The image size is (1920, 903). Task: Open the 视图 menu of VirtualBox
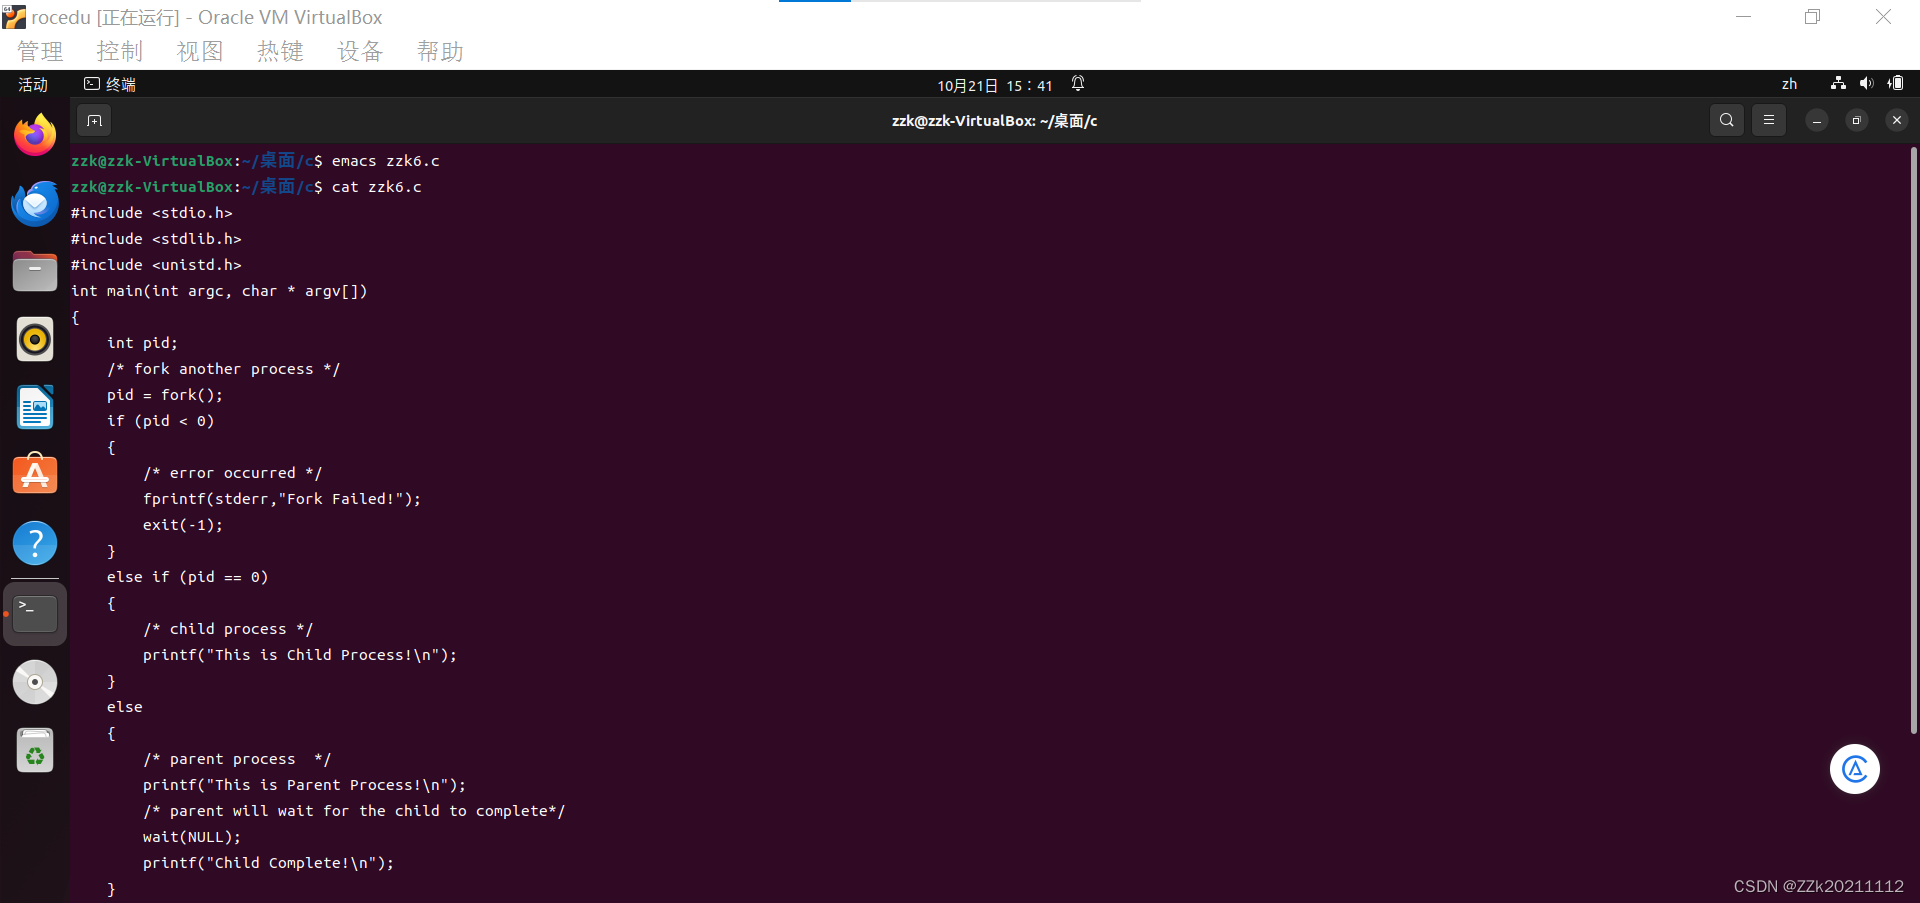pos(200,52)
